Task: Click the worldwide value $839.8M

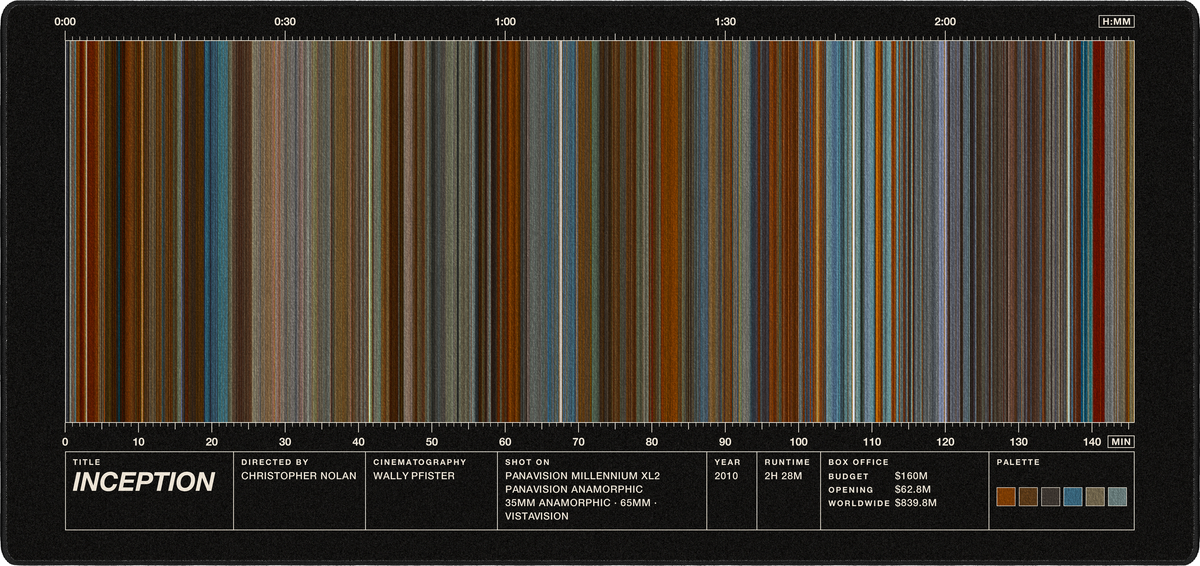Action: click(916, 503)
